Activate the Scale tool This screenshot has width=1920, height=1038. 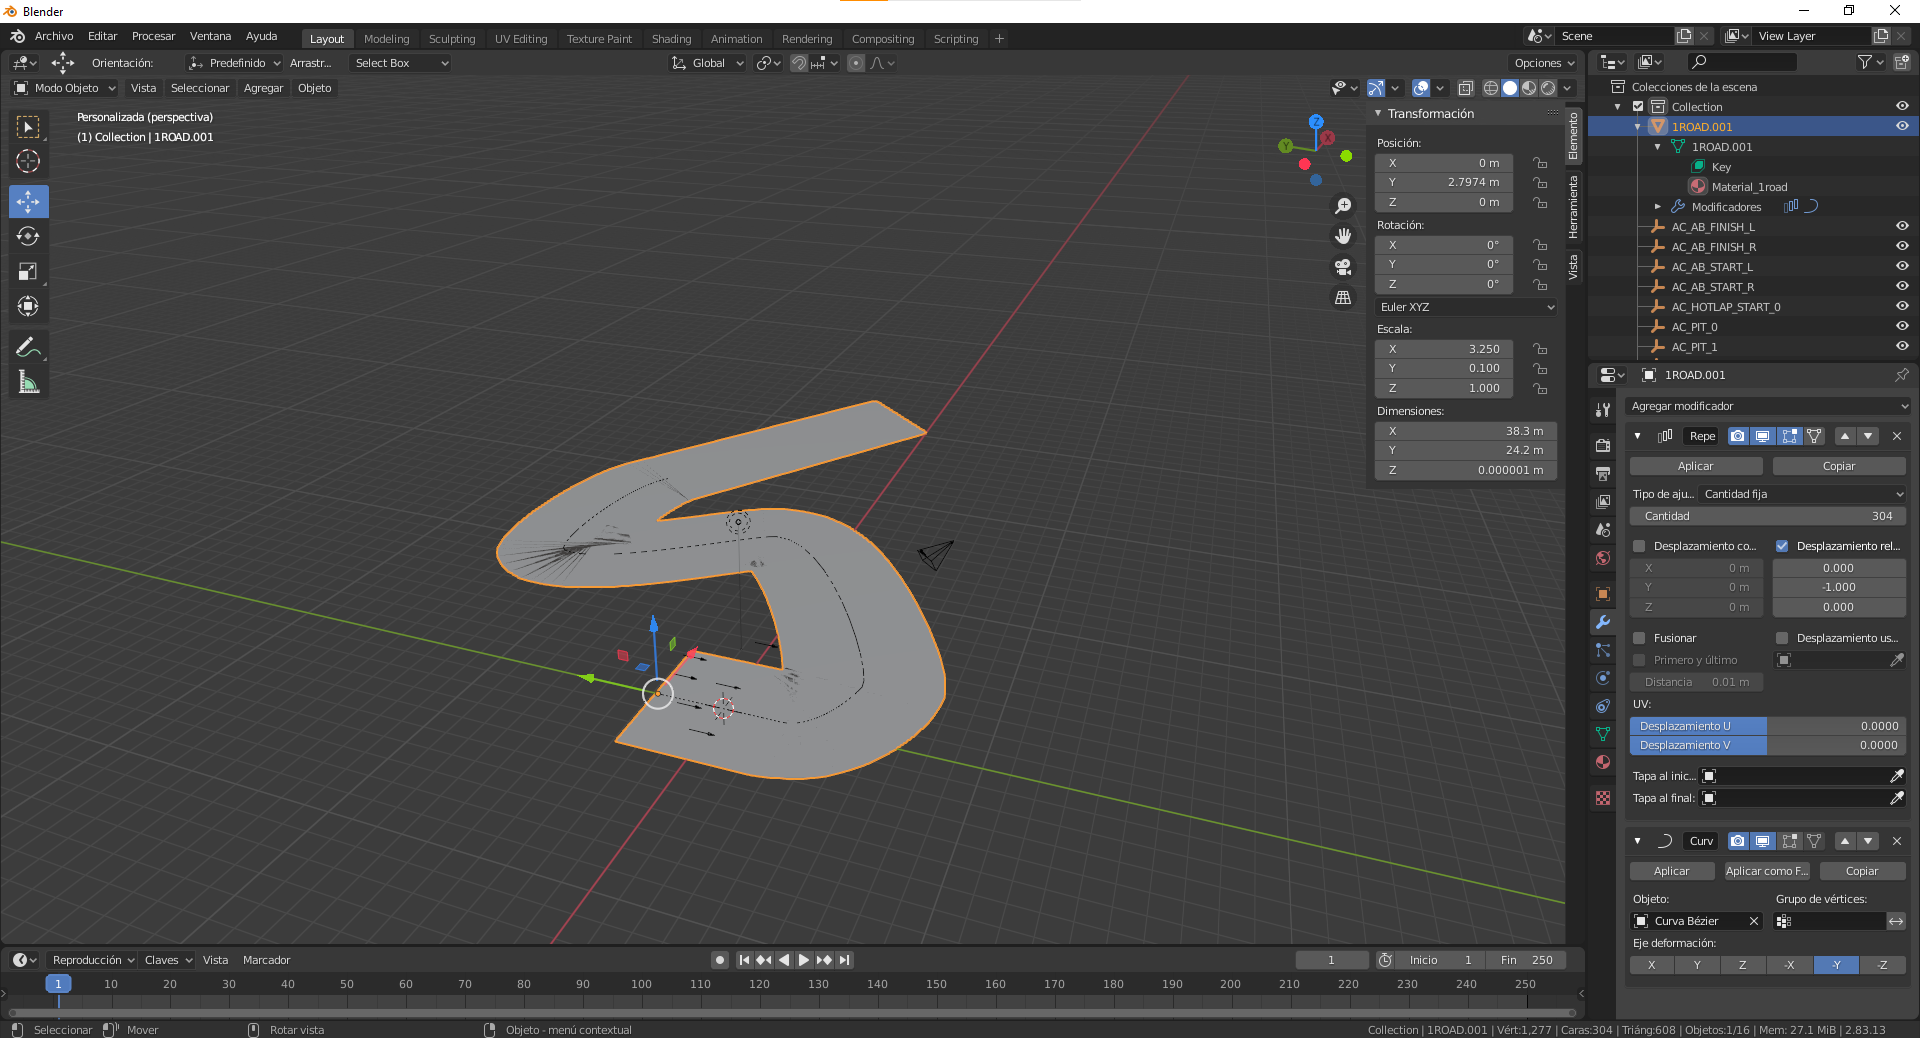(x=28, y=271)
